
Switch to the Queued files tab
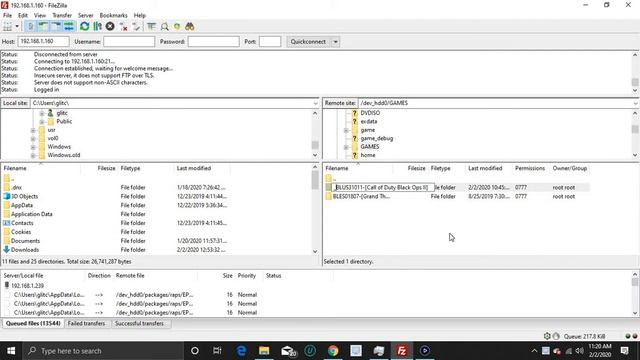(x=33, y=323)
